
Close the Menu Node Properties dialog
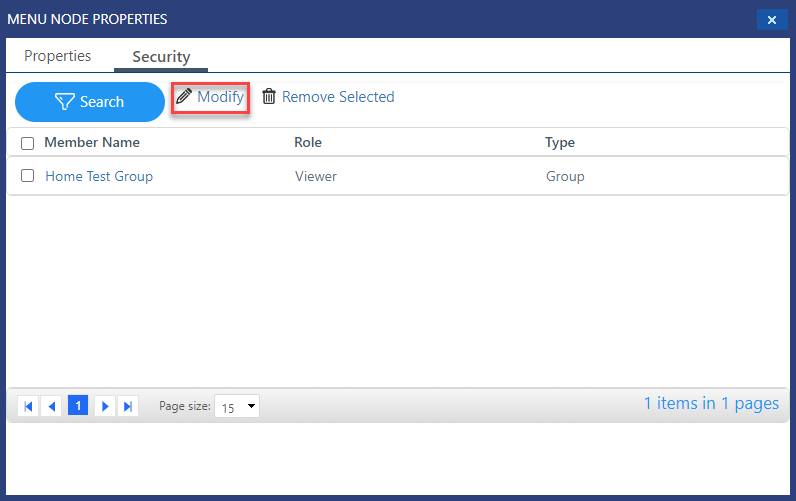[772, 20]
